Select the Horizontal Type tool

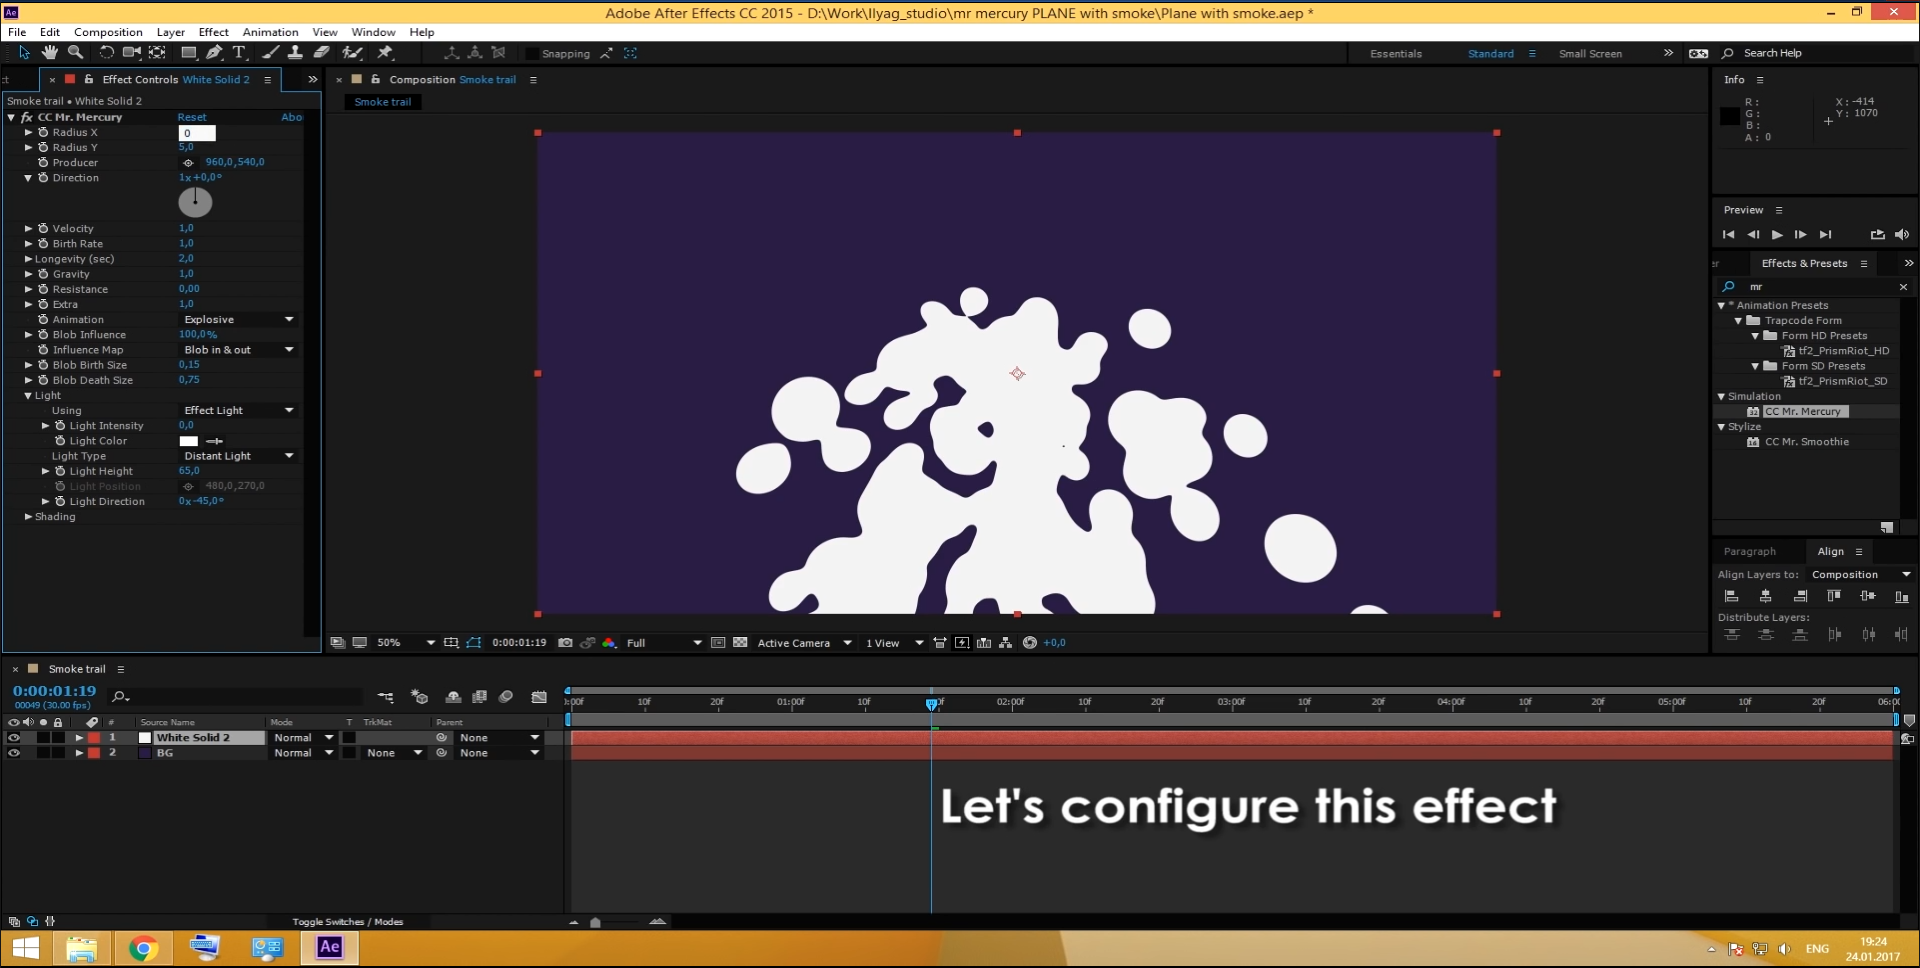tap(239, 53)
